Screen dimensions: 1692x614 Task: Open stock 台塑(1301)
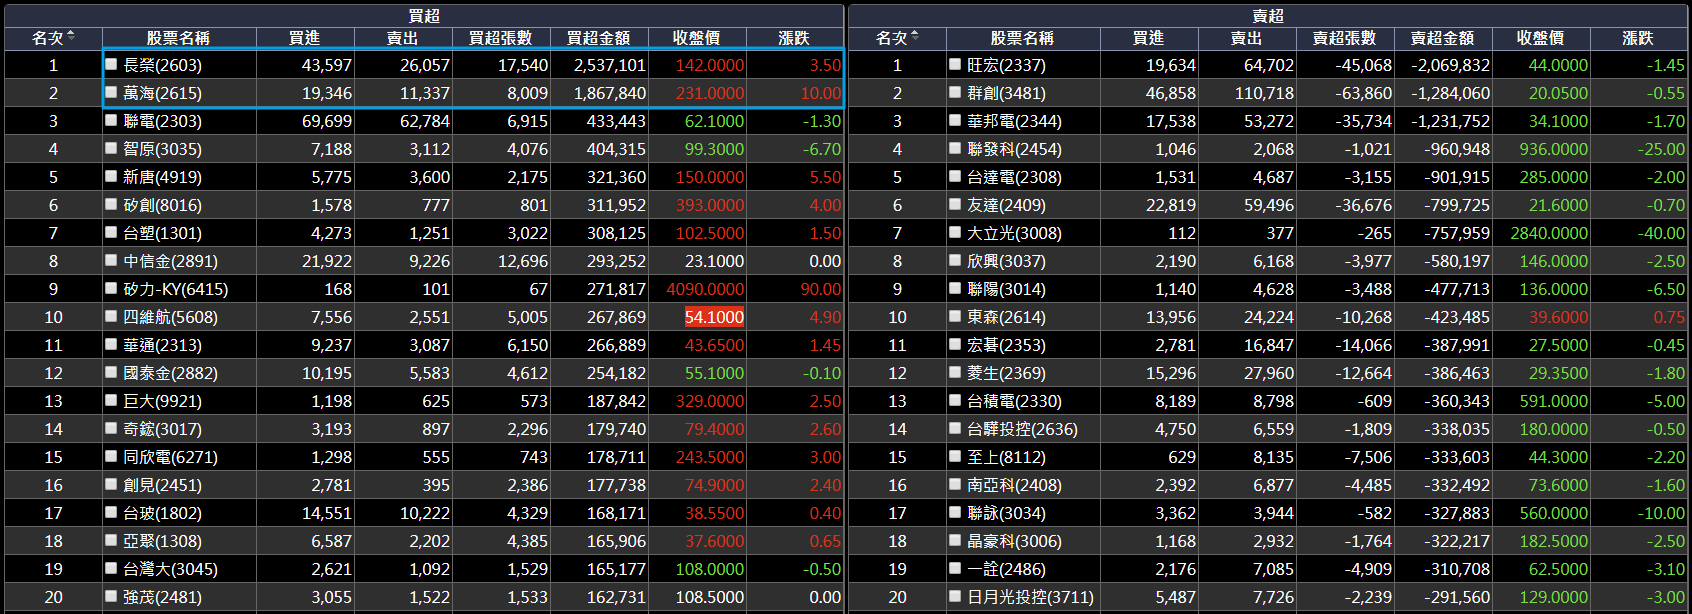pos(162,233)
